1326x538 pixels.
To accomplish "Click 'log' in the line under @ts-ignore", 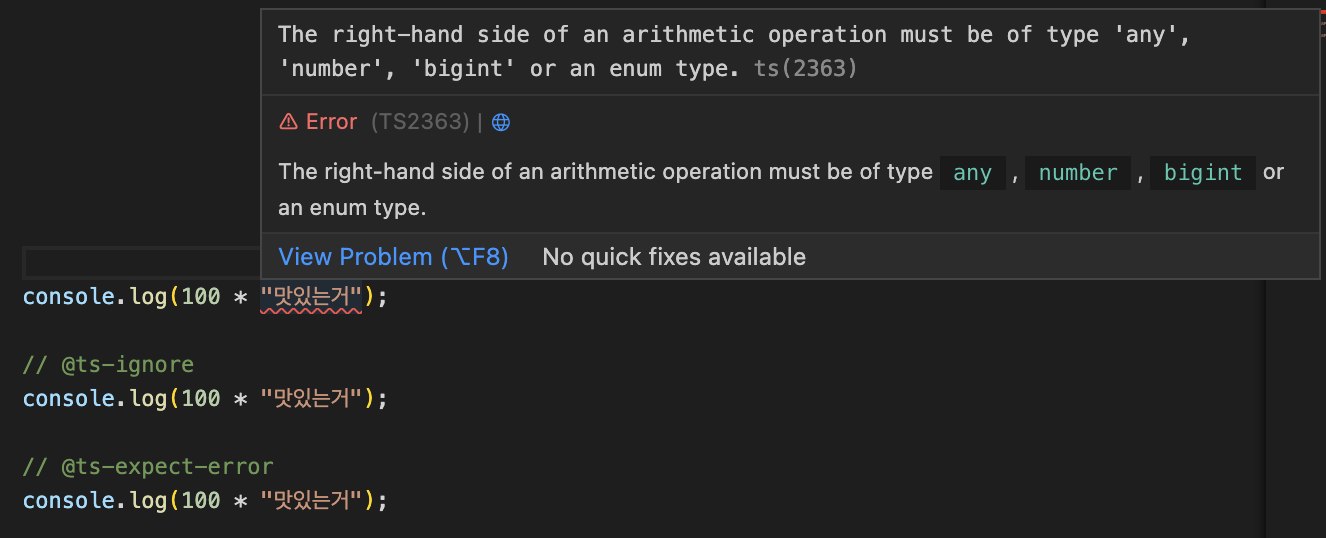I will (x=148, y=398).
